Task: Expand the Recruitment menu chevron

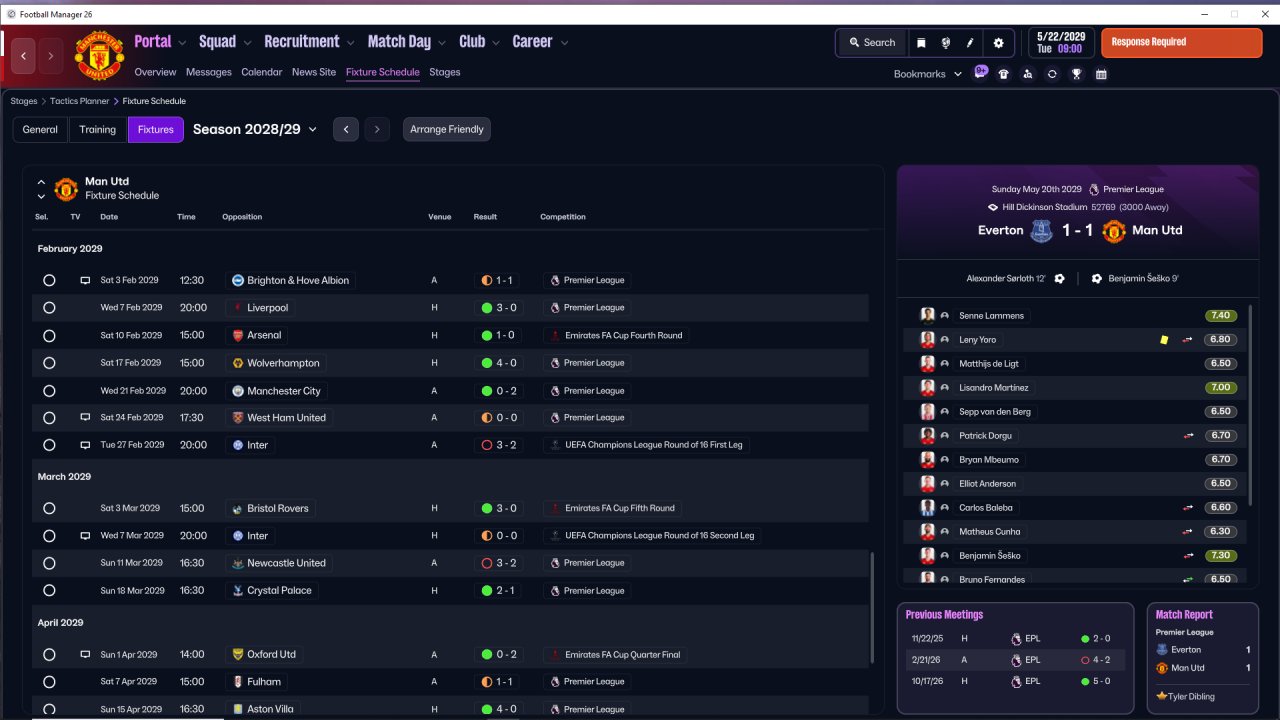Action: click(350, 43)
